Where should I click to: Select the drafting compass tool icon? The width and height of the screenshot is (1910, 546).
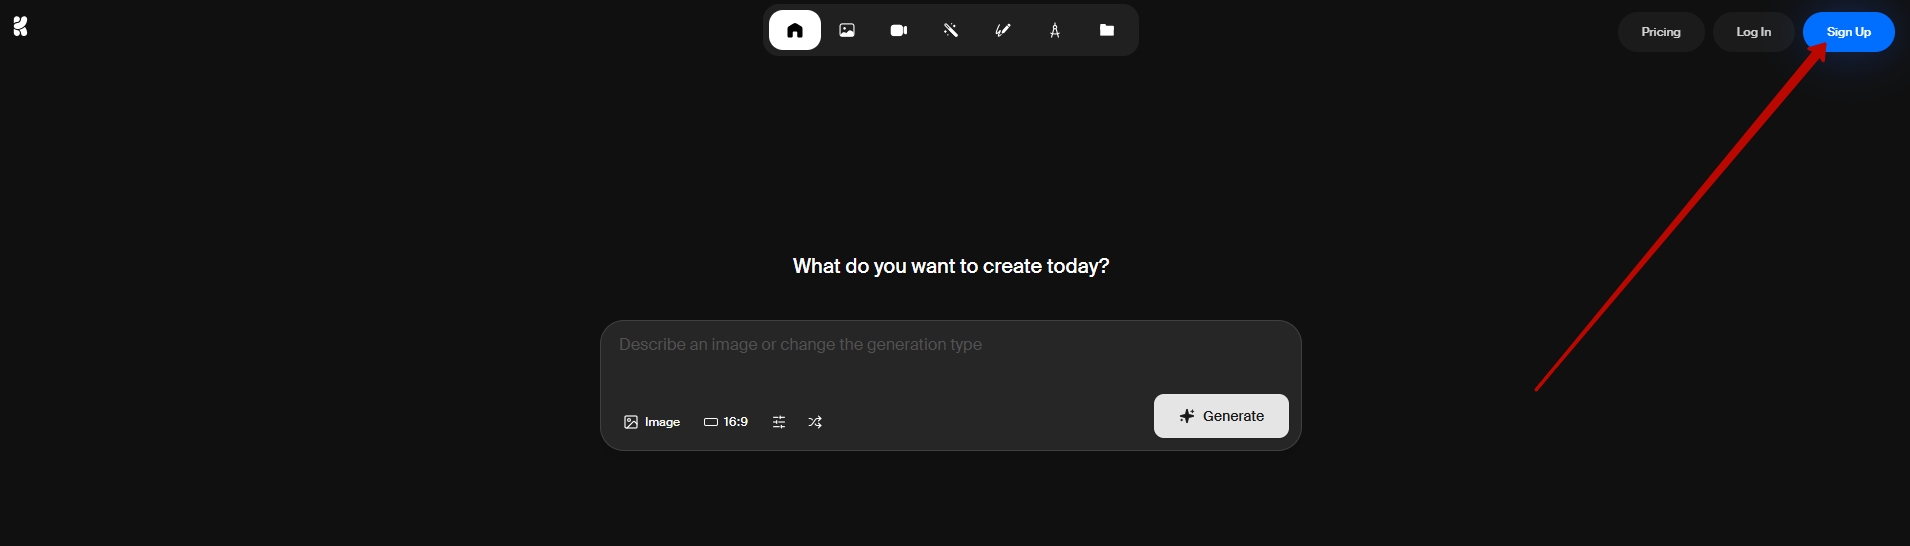click(1055, 30)
